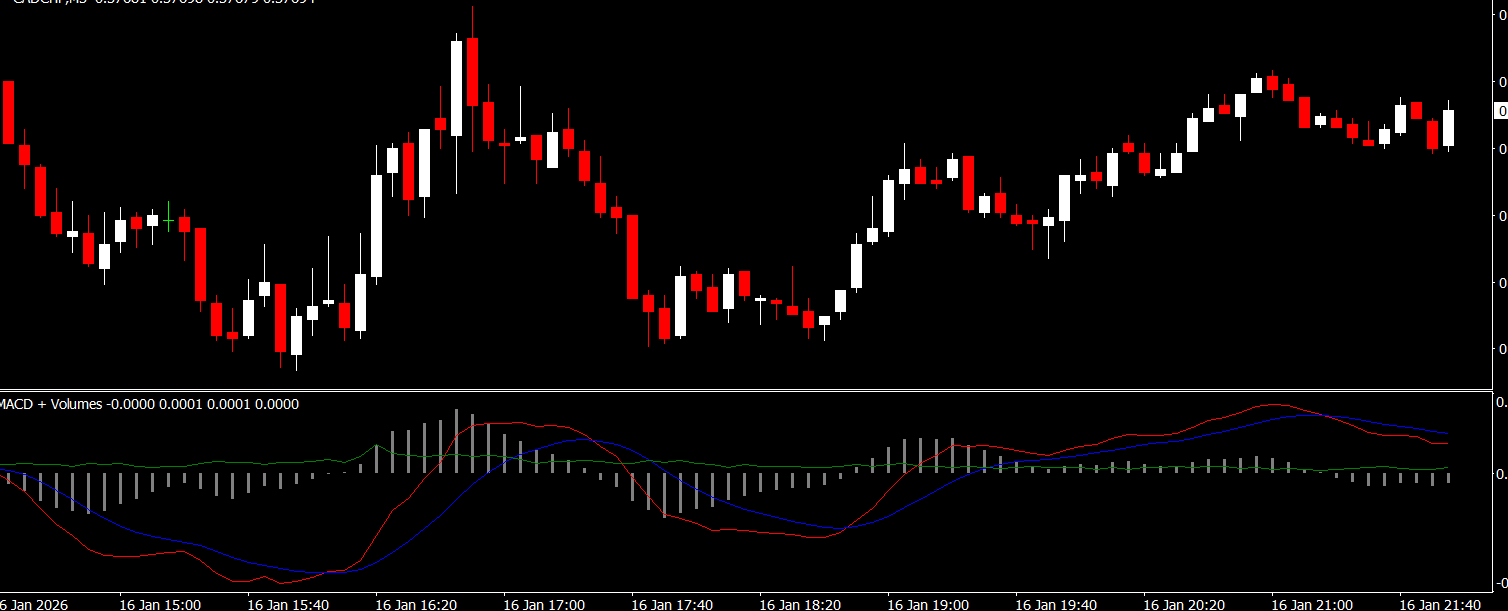
Task: Click the tallest gray histogram bar in MACD panel
Action: (x=457, y=440)
